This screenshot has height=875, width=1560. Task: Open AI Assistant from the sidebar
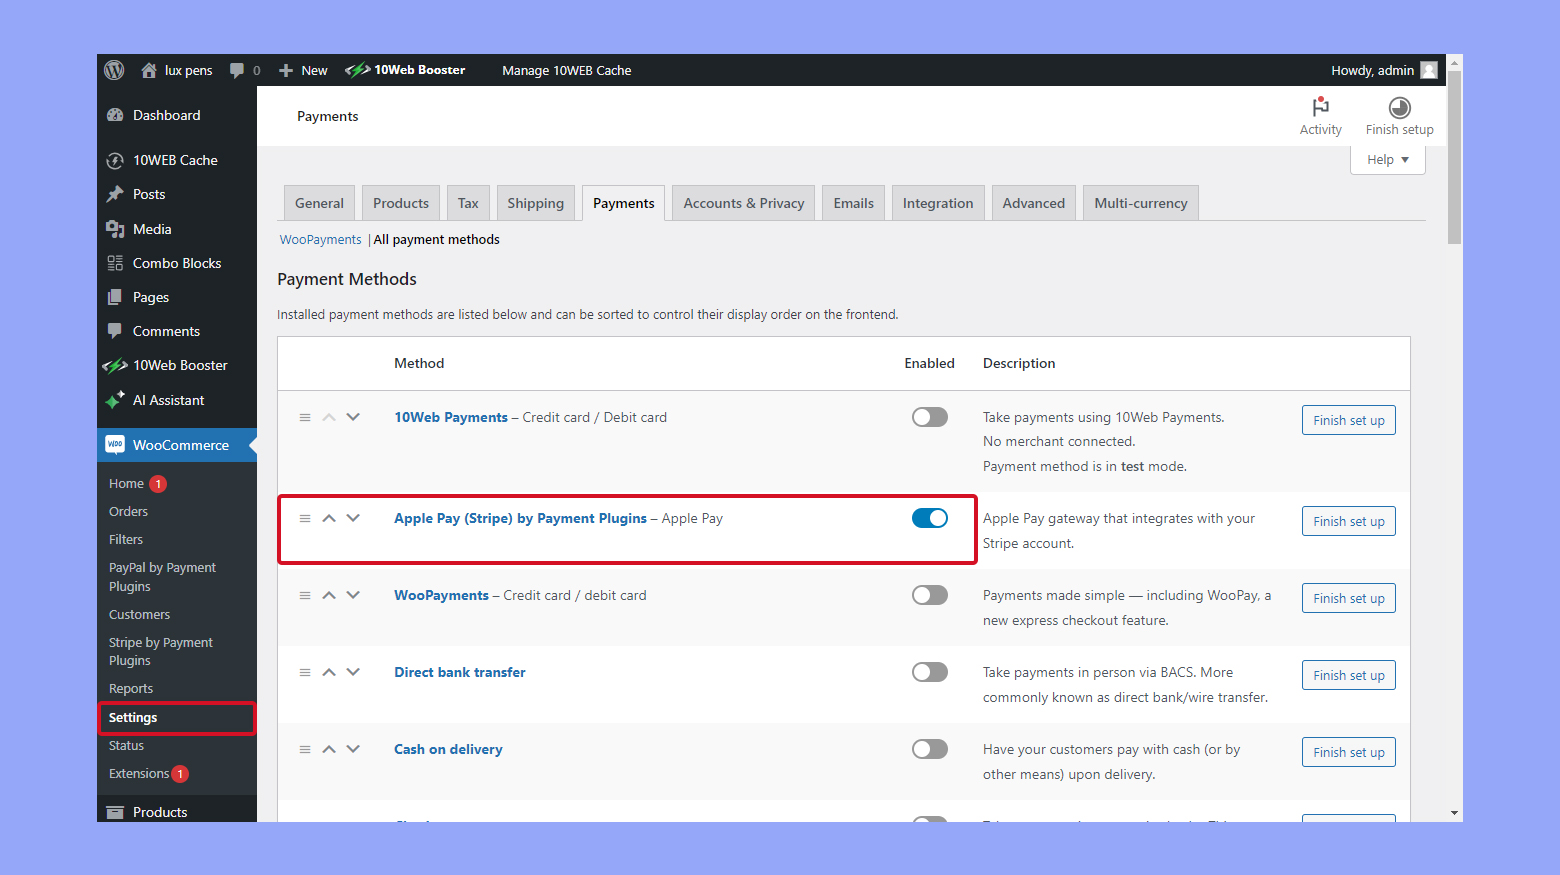click(x=168, y=400)
